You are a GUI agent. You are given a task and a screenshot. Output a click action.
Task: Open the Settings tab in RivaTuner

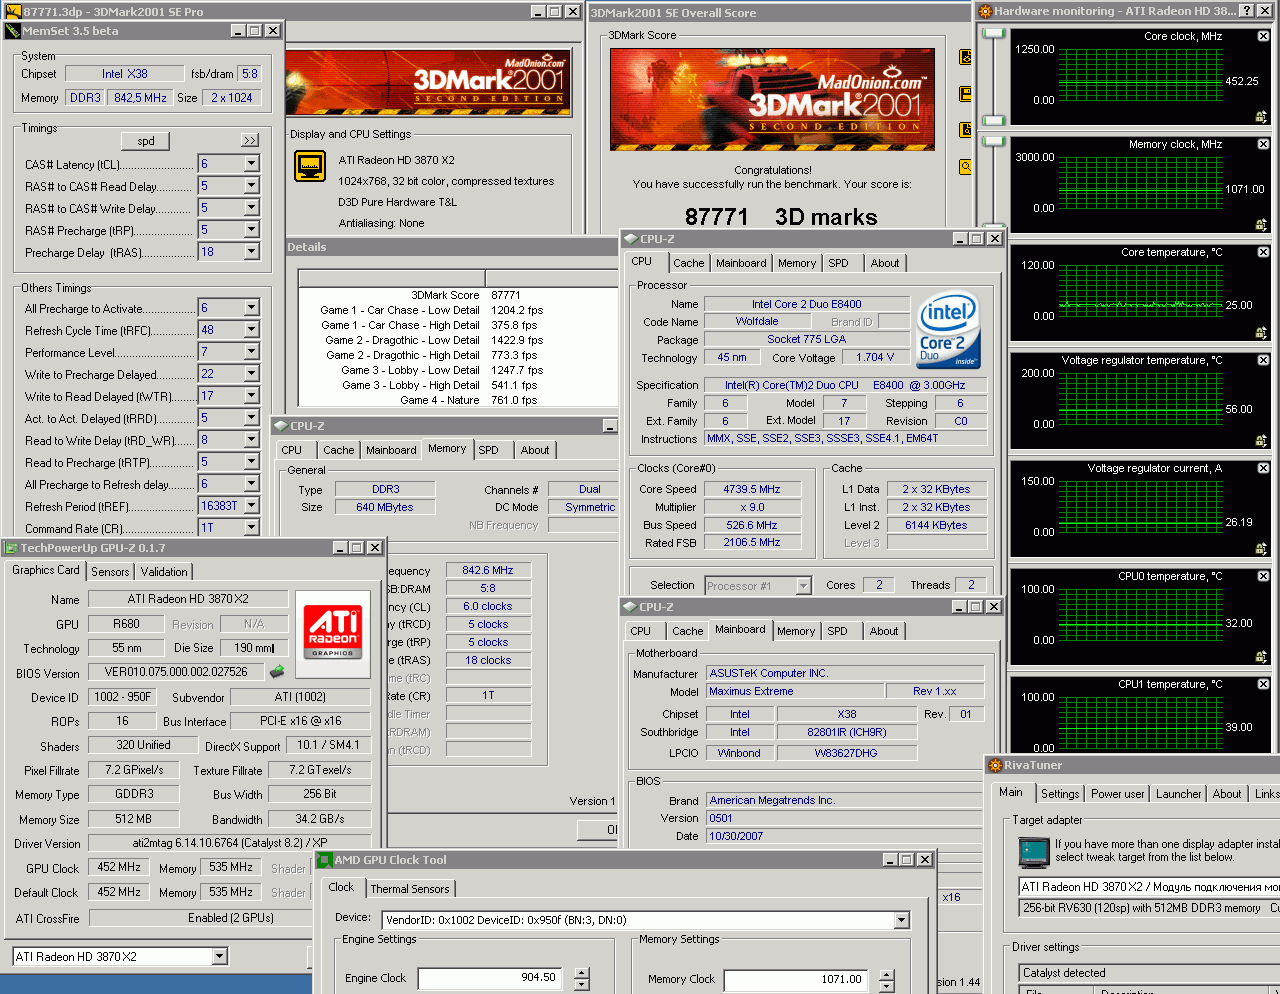(x=1060, y=794)
